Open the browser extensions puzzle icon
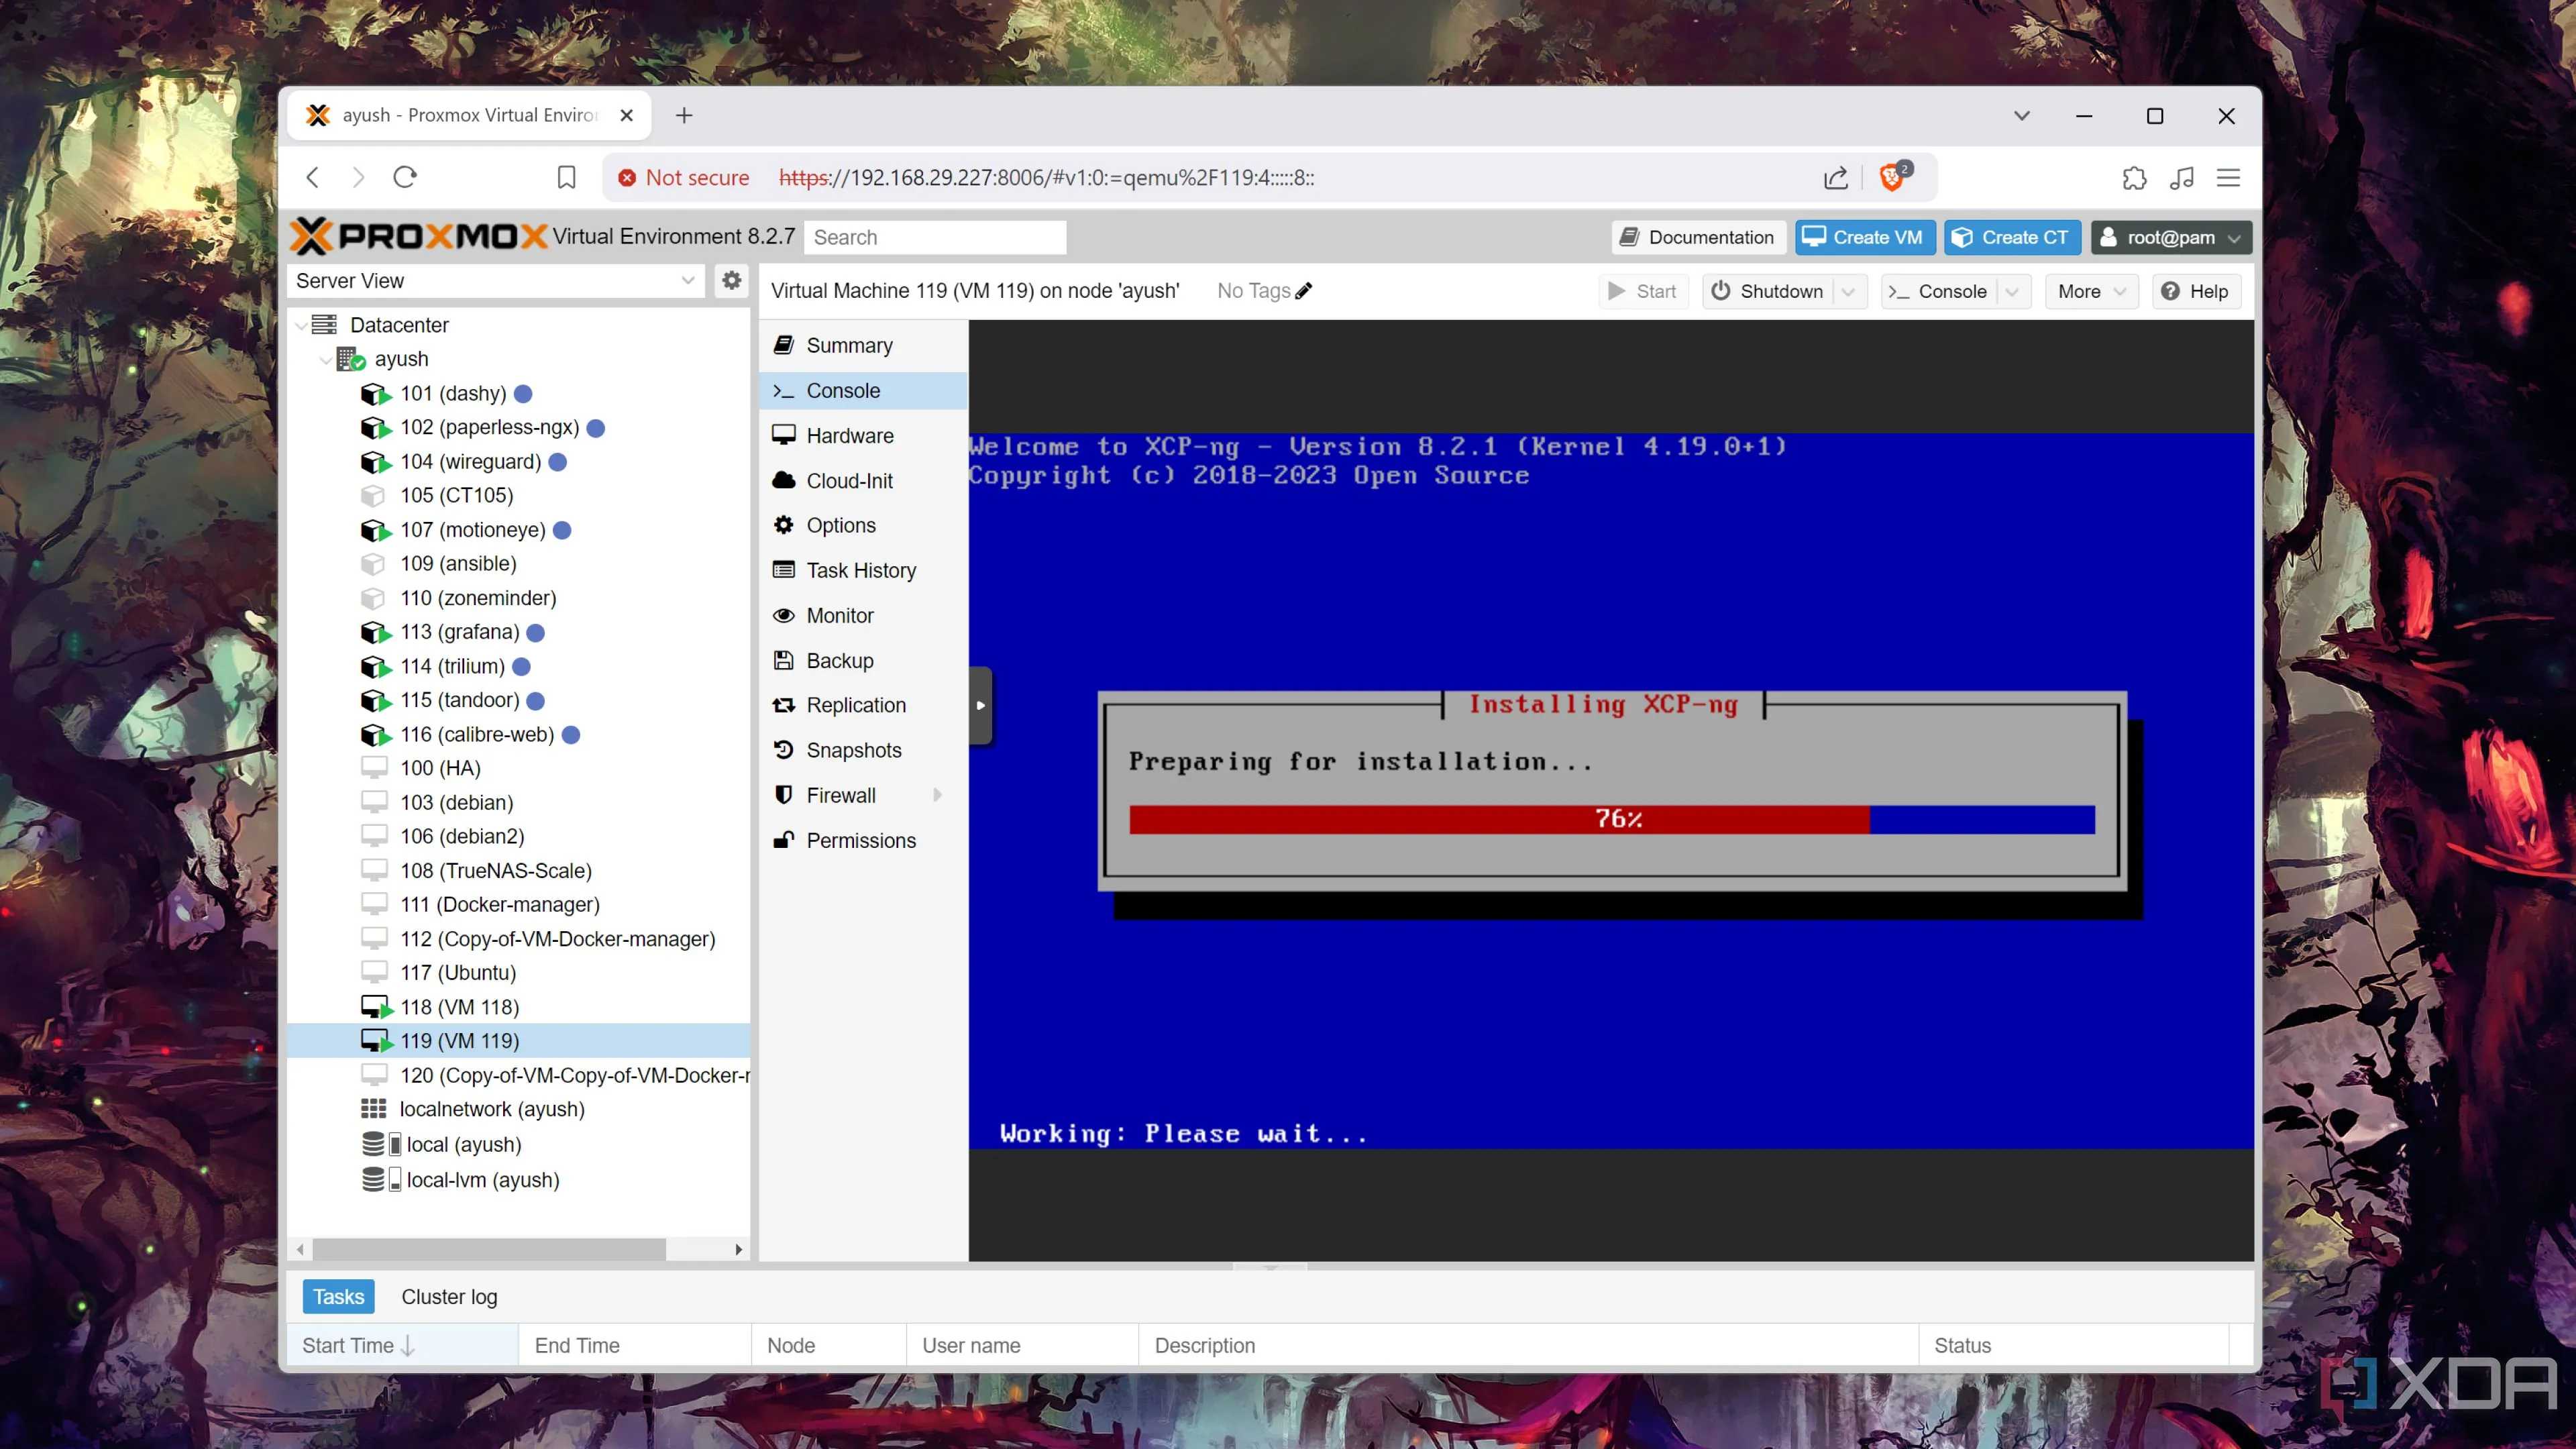 (2134, 177)
